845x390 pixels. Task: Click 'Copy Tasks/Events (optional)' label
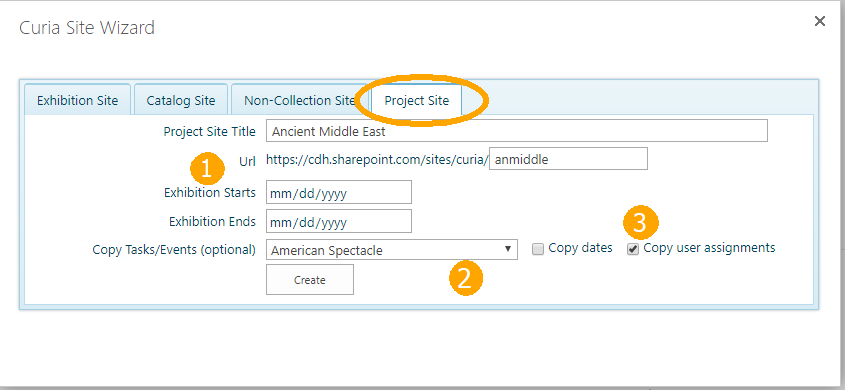(x=174, y=250)
